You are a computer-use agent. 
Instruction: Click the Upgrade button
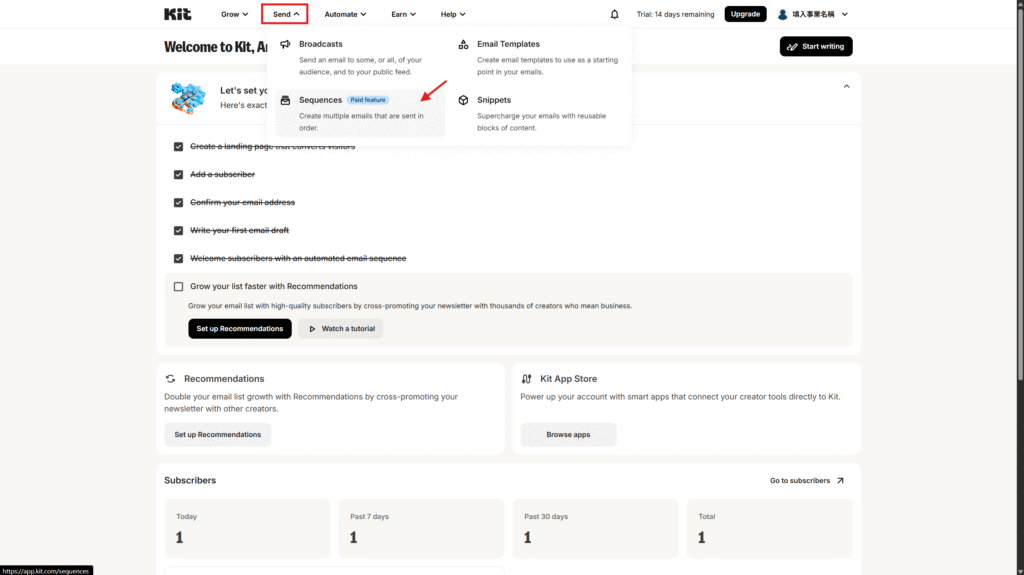[x=745, y=14]
